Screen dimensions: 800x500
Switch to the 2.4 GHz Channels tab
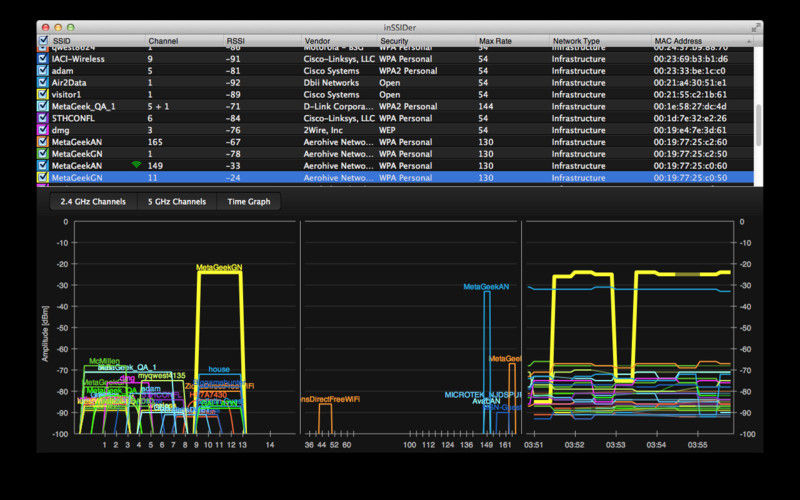93,202
